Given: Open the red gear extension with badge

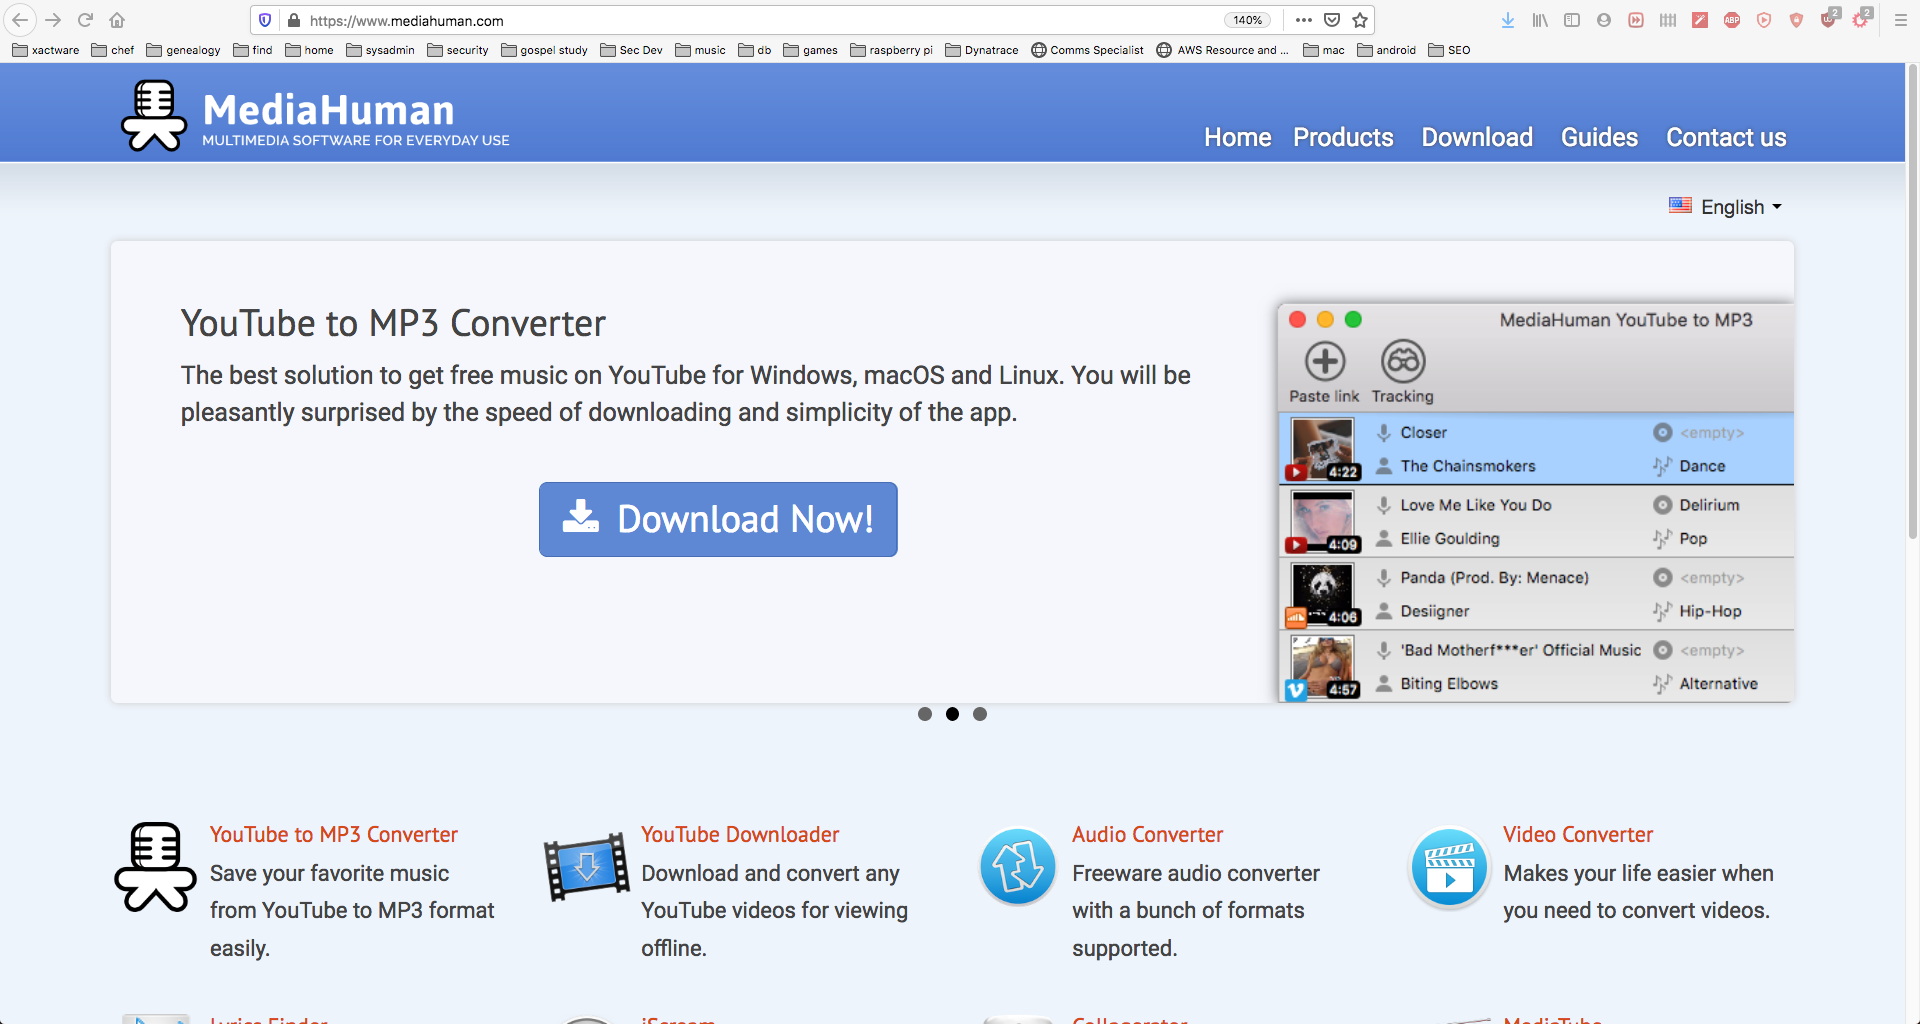Looking at the screenshot, I should [1861, 18].
